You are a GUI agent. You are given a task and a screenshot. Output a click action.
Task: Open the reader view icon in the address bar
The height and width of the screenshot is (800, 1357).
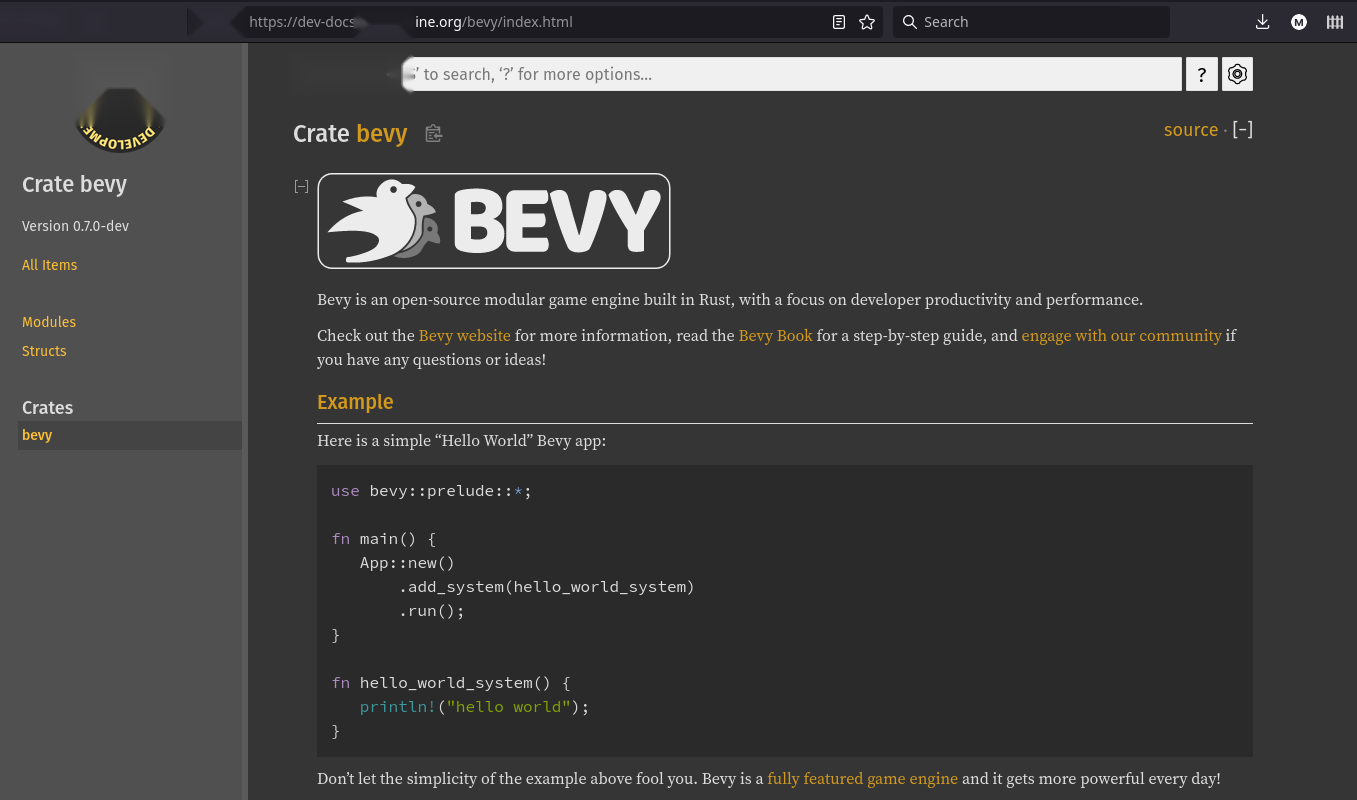[839, 22]
